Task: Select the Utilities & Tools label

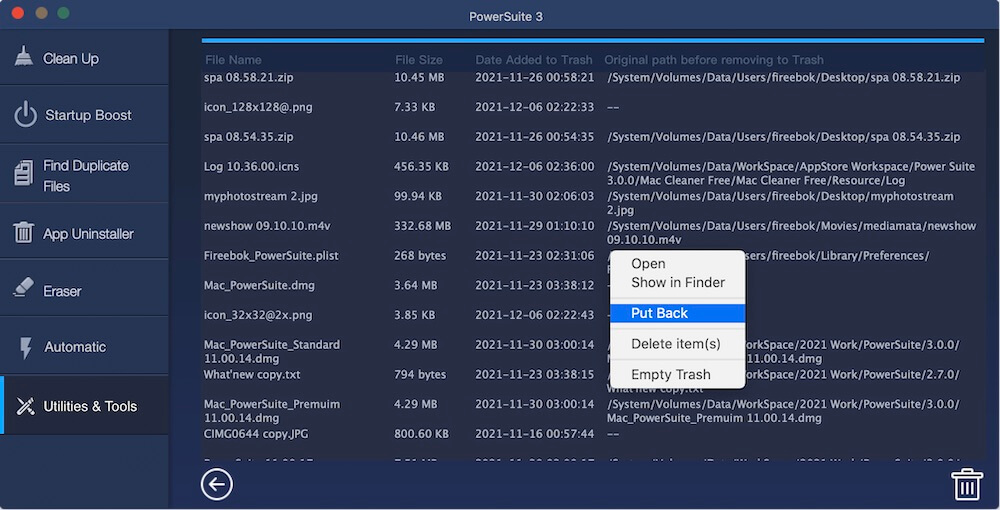Action: (90, 406)
